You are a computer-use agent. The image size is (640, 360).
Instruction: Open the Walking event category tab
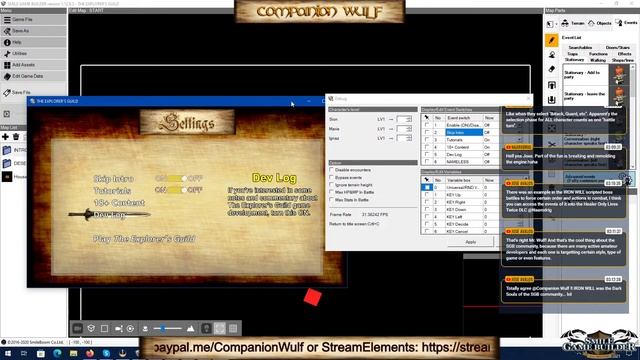click(x=598, y=60)
